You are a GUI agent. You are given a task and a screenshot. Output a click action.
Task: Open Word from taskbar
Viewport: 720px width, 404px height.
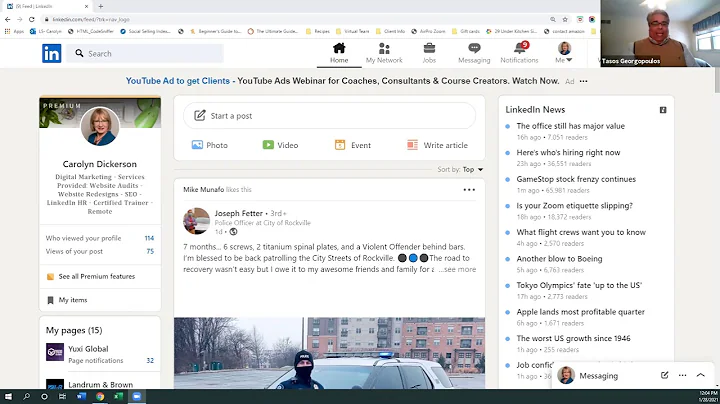(x=81, y=396)
